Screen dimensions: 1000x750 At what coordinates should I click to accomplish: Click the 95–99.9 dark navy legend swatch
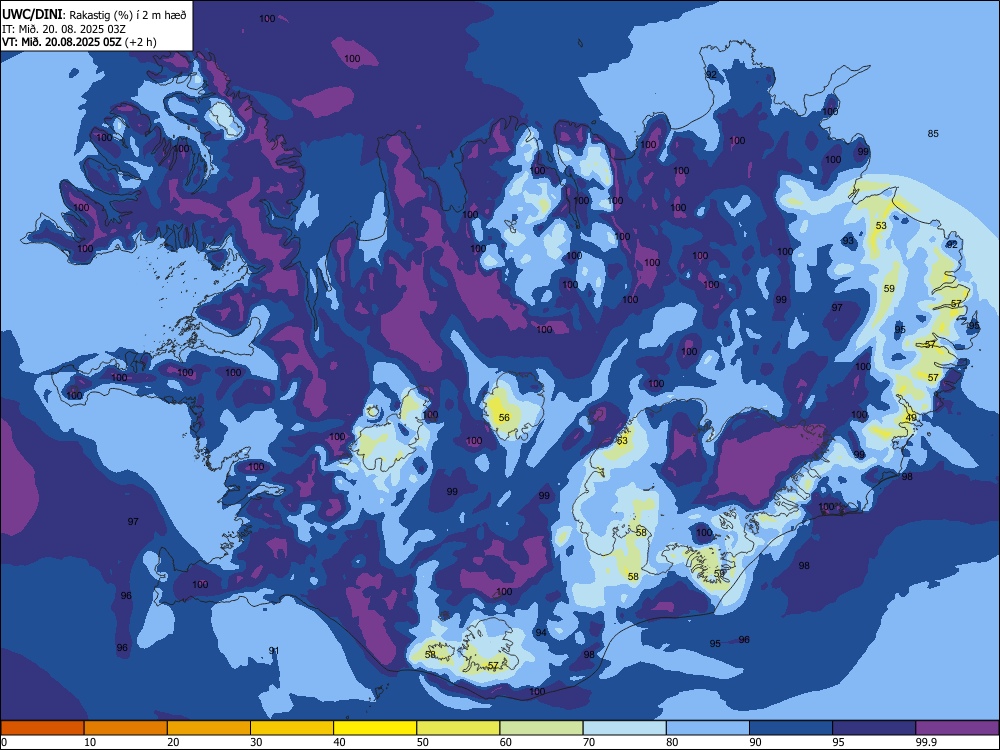coord(874,728)
